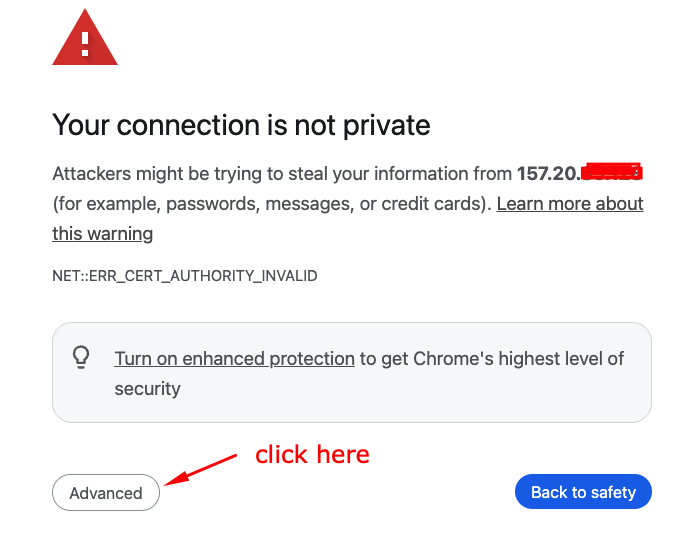
Task: Follow the Turn on enhanced protection link
Action: tap(234, 358)
